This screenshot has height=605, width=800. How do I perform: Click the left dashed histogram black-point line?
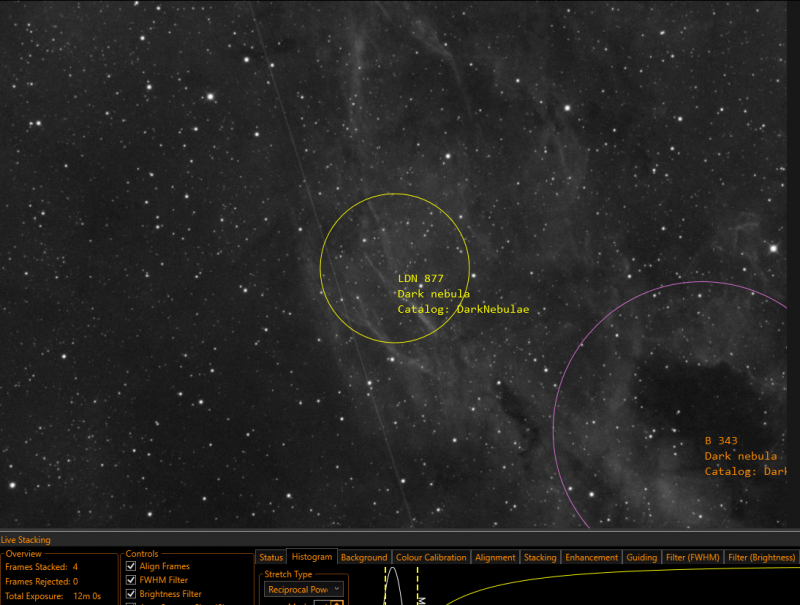[385, 586]
